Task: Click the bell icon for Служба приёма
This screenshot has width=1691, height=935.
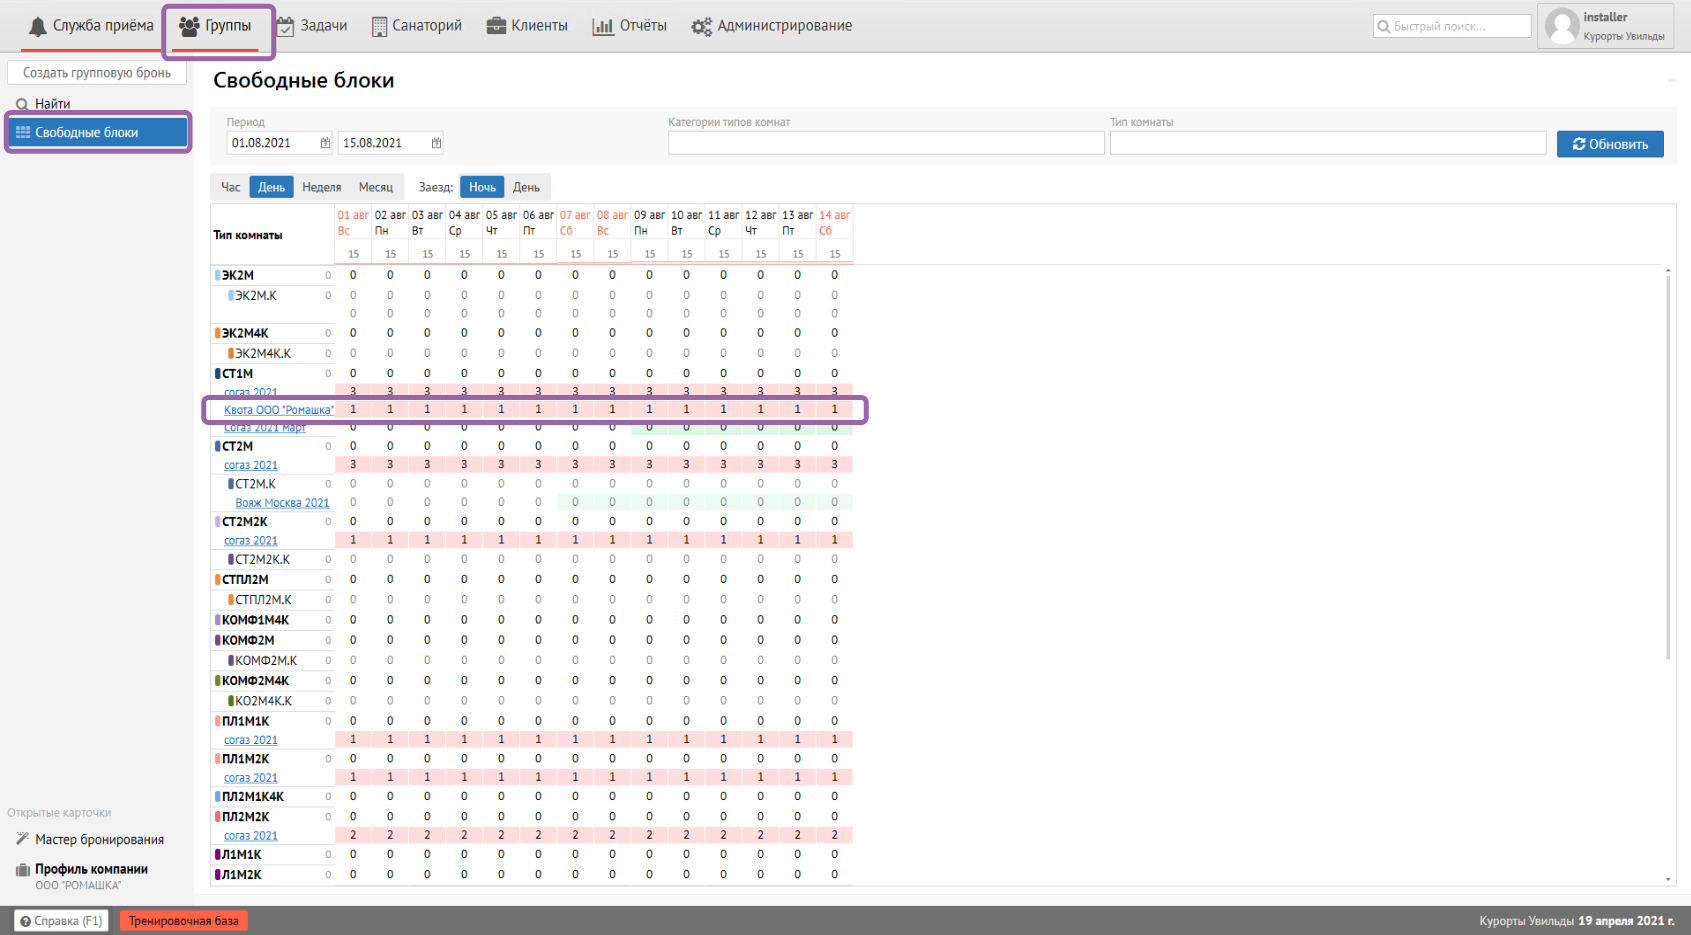Action: [x=38, y=26]
